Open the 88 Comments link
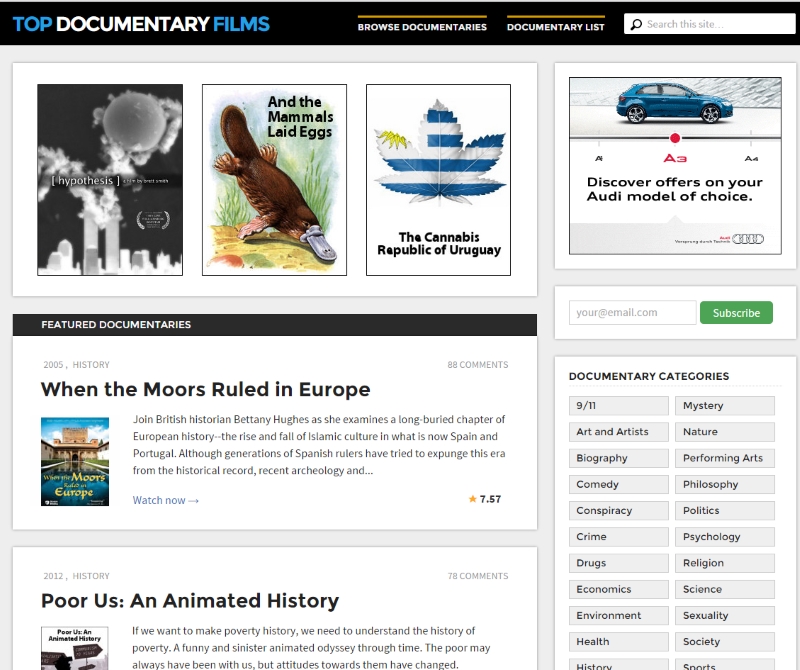Screen dimensions: 800x670 [478, 365]
